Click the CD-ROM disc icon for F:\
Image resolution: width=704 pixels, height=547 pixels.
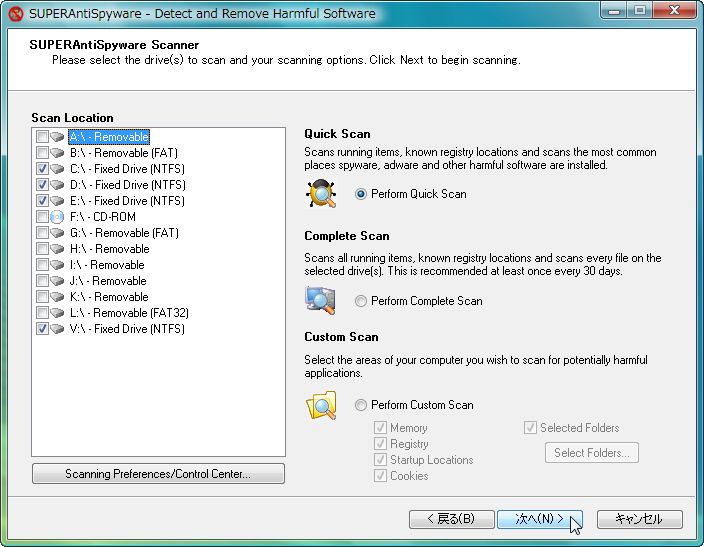[57, 217]
